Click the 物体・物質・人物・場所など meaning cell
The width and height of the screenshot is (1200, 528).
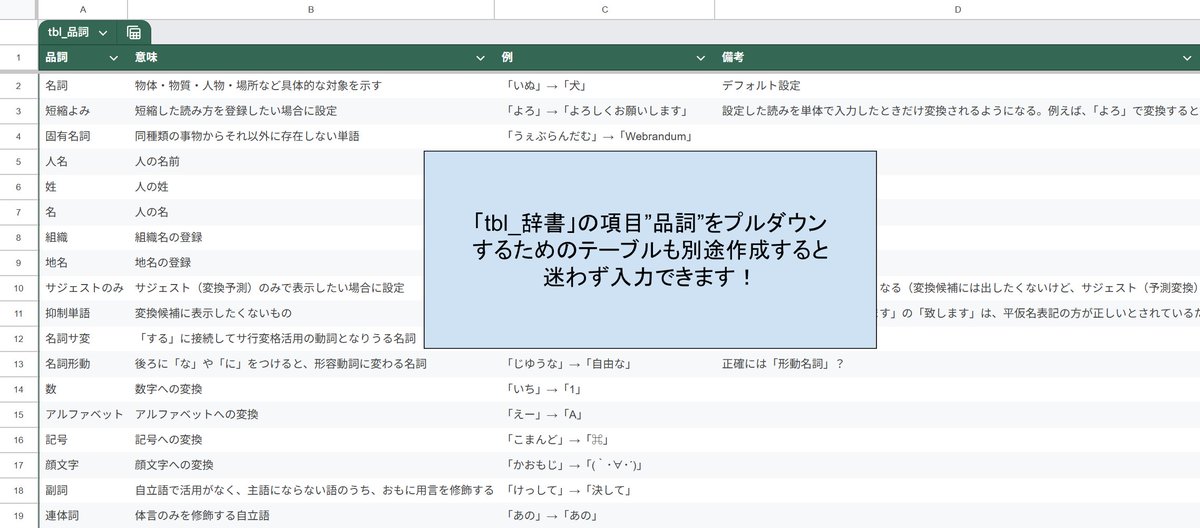(x=311, y=86)
